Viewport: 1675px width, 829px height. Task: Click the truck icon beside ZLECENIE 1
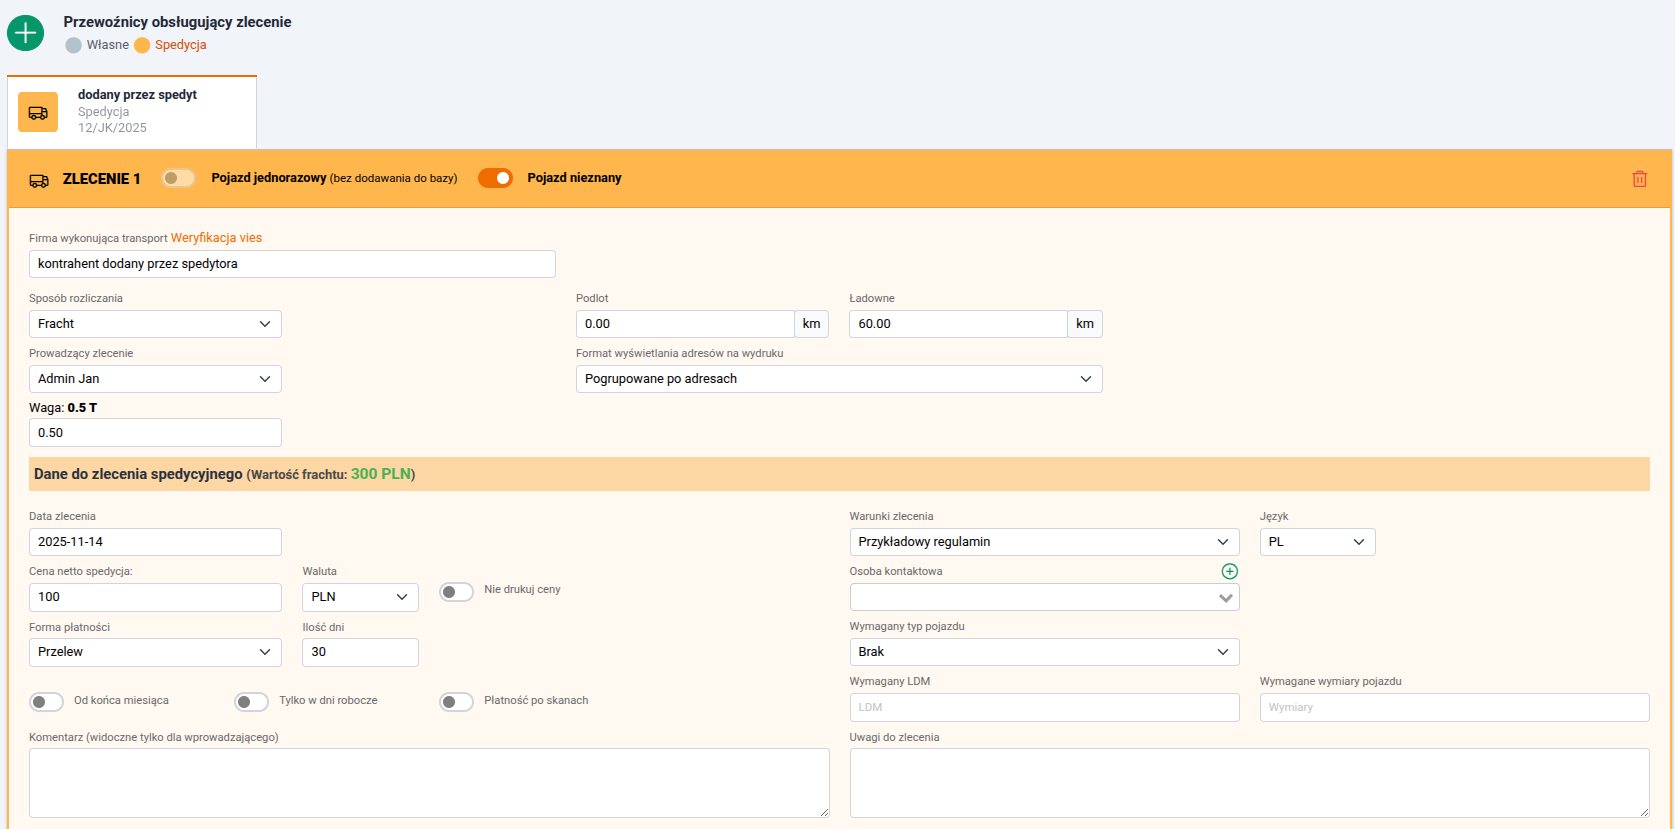39,180
